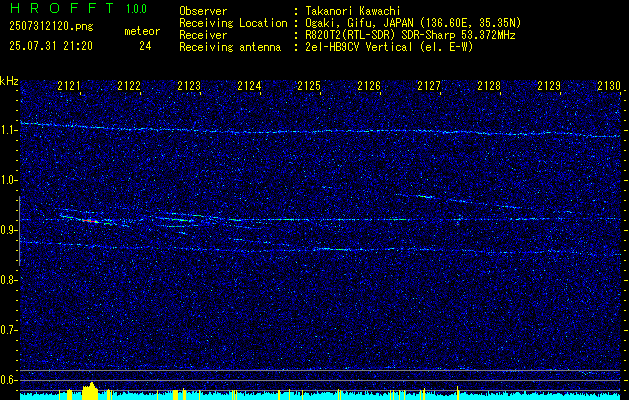Viewport: 629px width, 400px height.
Task: Click observer name Takanori Kawachi
Action: 352,11
